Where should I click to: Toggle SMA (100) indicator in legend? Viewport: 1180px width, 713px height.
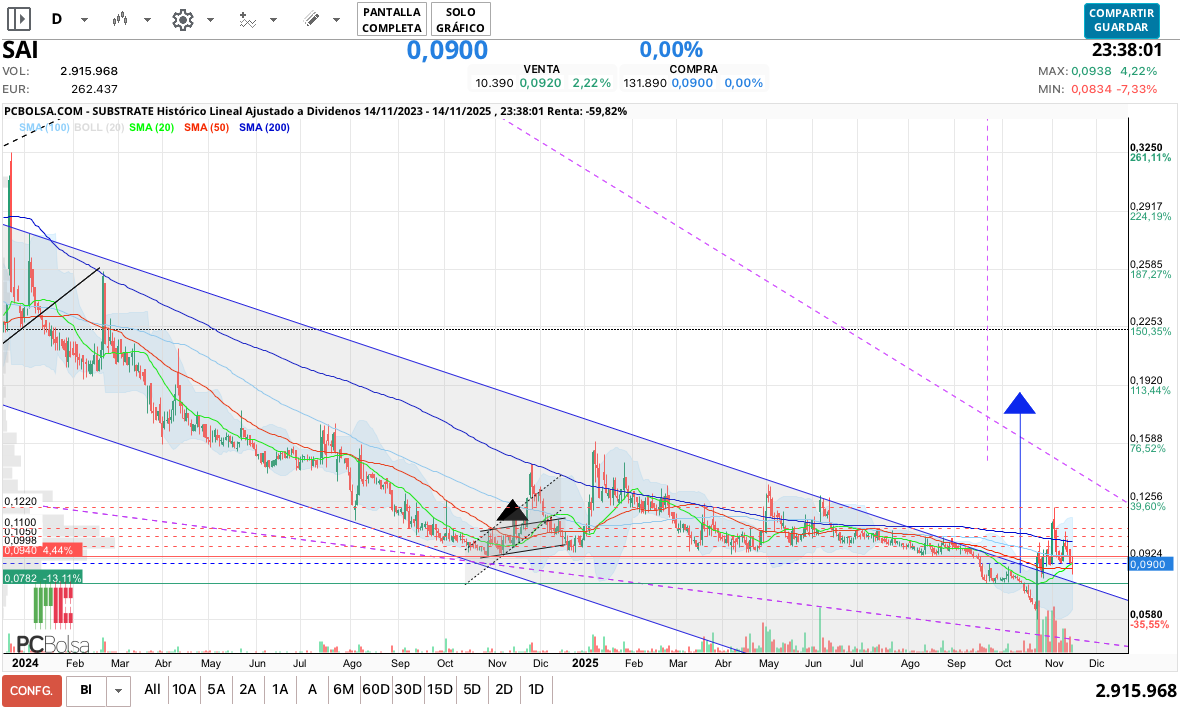[44, 128]
